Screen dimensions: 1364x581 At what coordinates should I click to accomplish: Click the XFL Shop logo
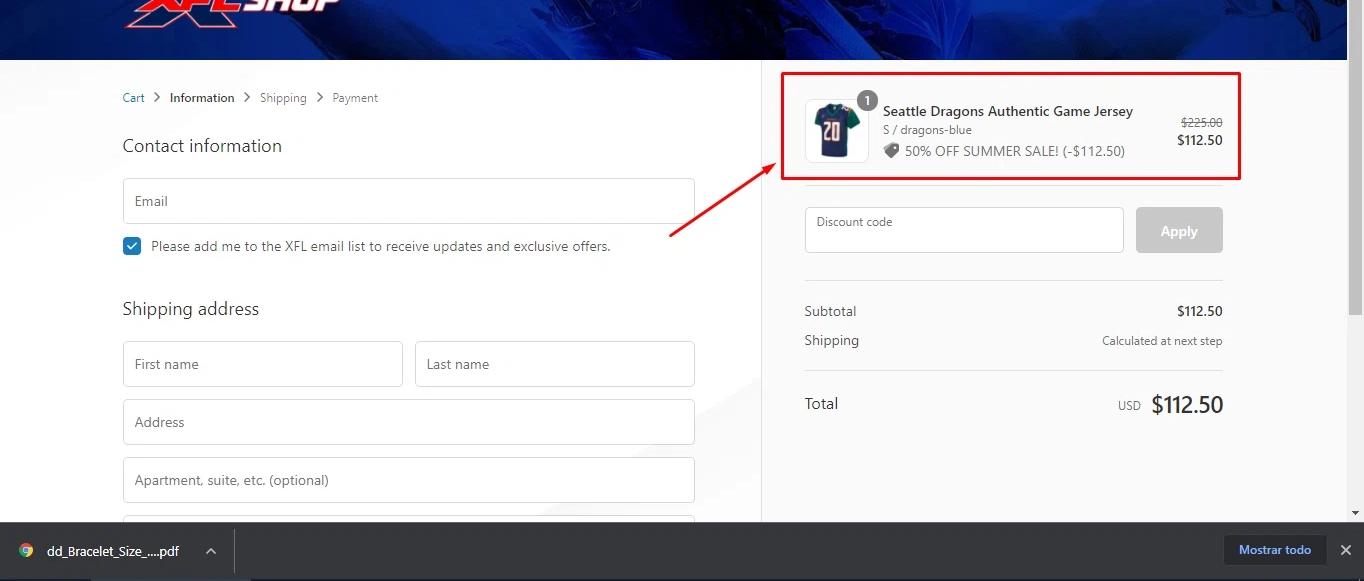coord(232,10)
